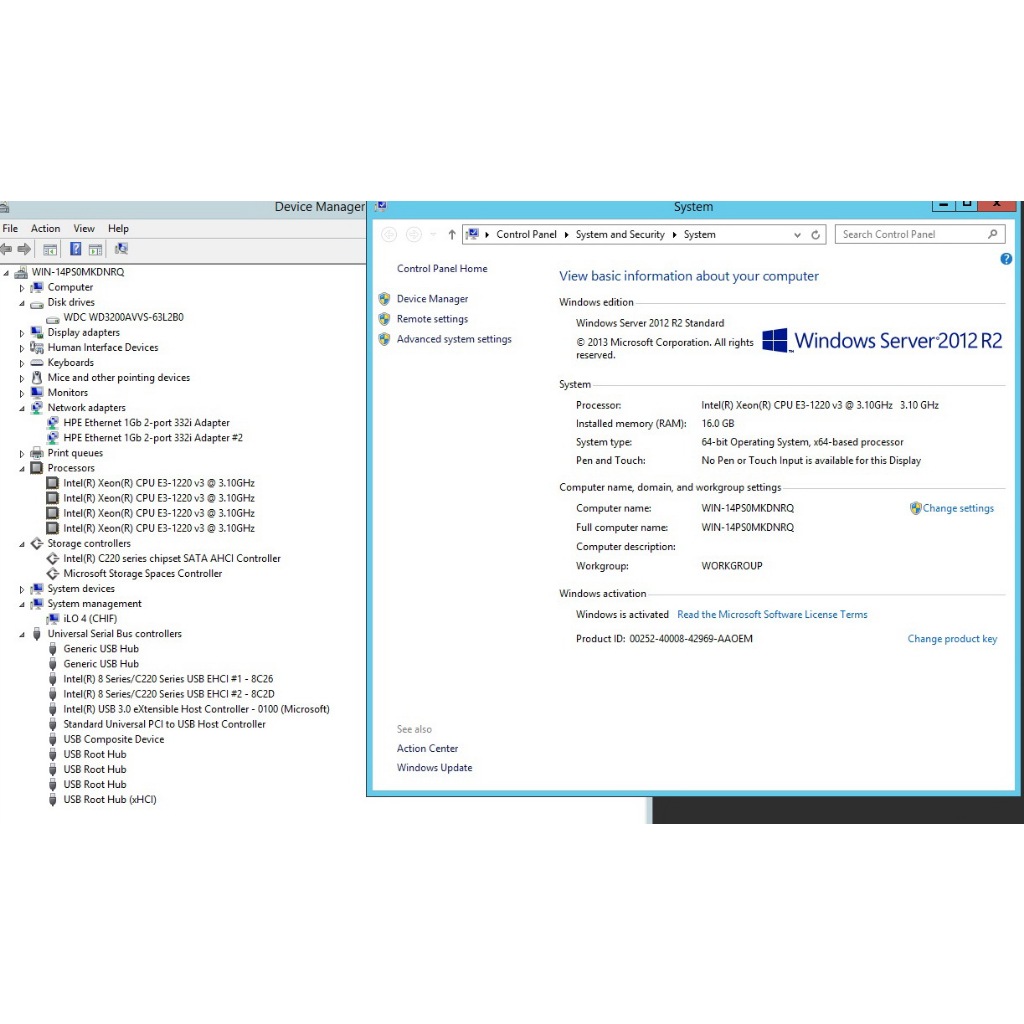Click System window Back navigation arrow
The width and height of the screenshot is (1024, 1024).
[389, 234]
